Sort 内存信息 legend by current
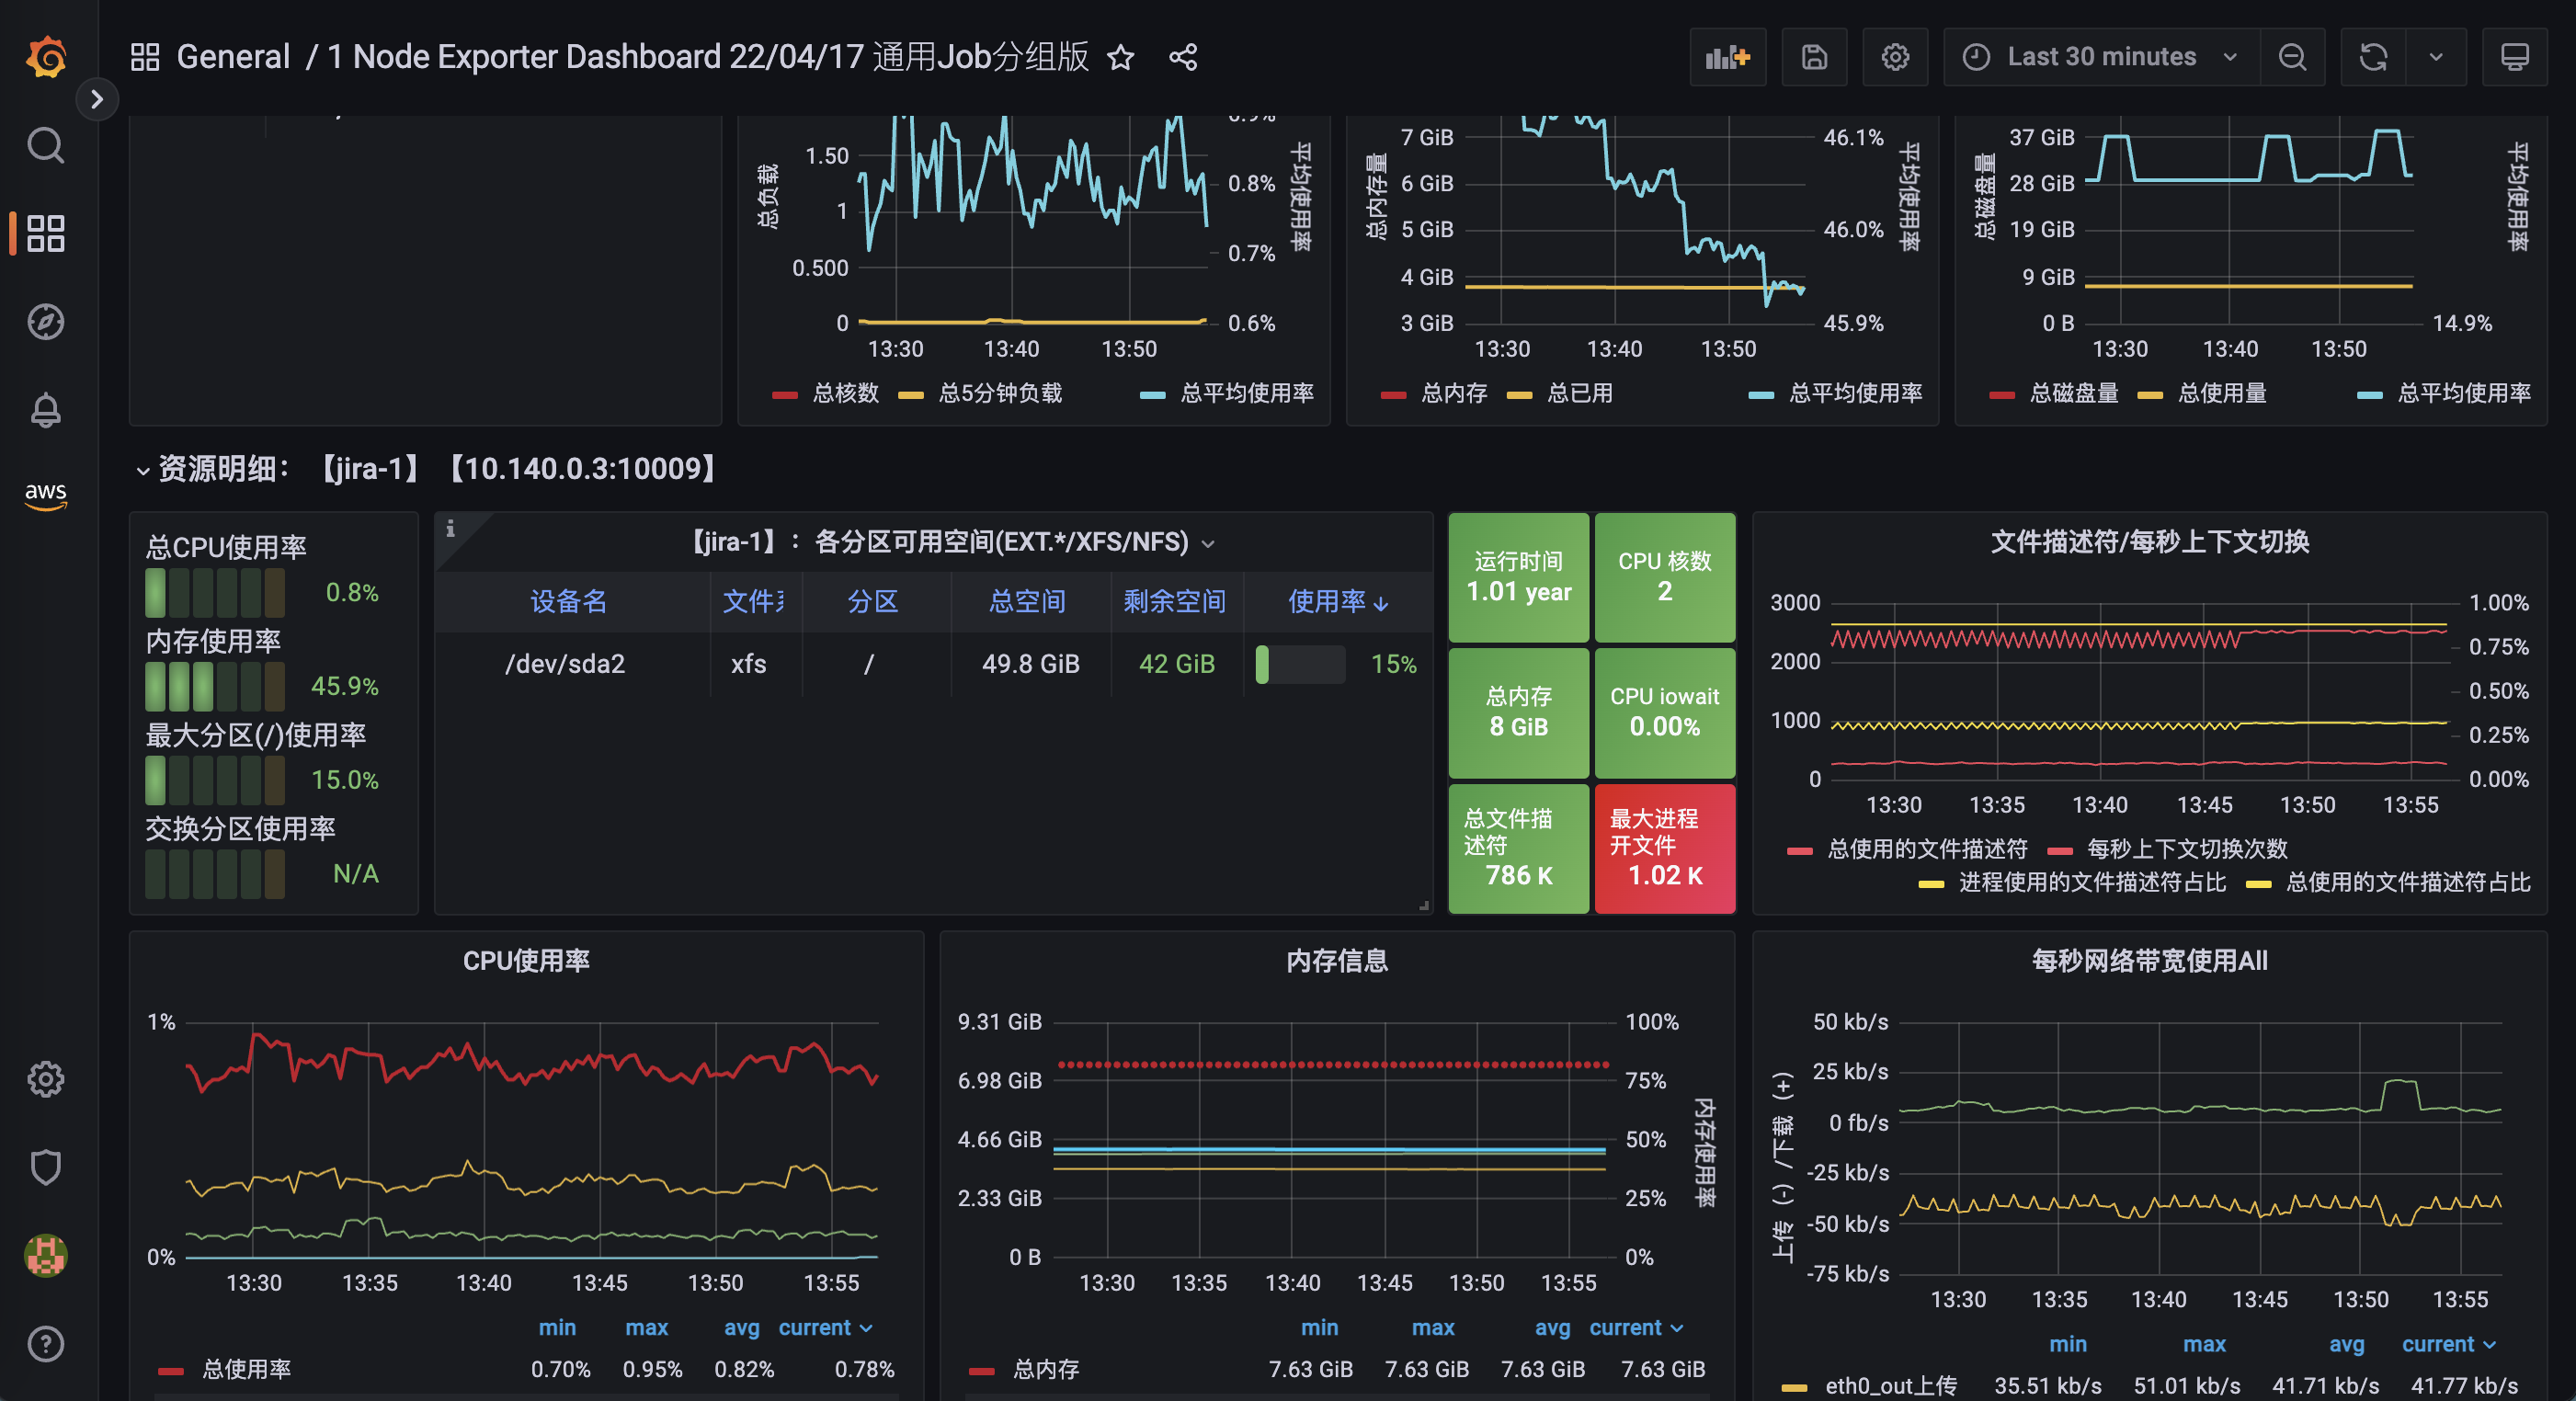 tap(1636, 1328)
